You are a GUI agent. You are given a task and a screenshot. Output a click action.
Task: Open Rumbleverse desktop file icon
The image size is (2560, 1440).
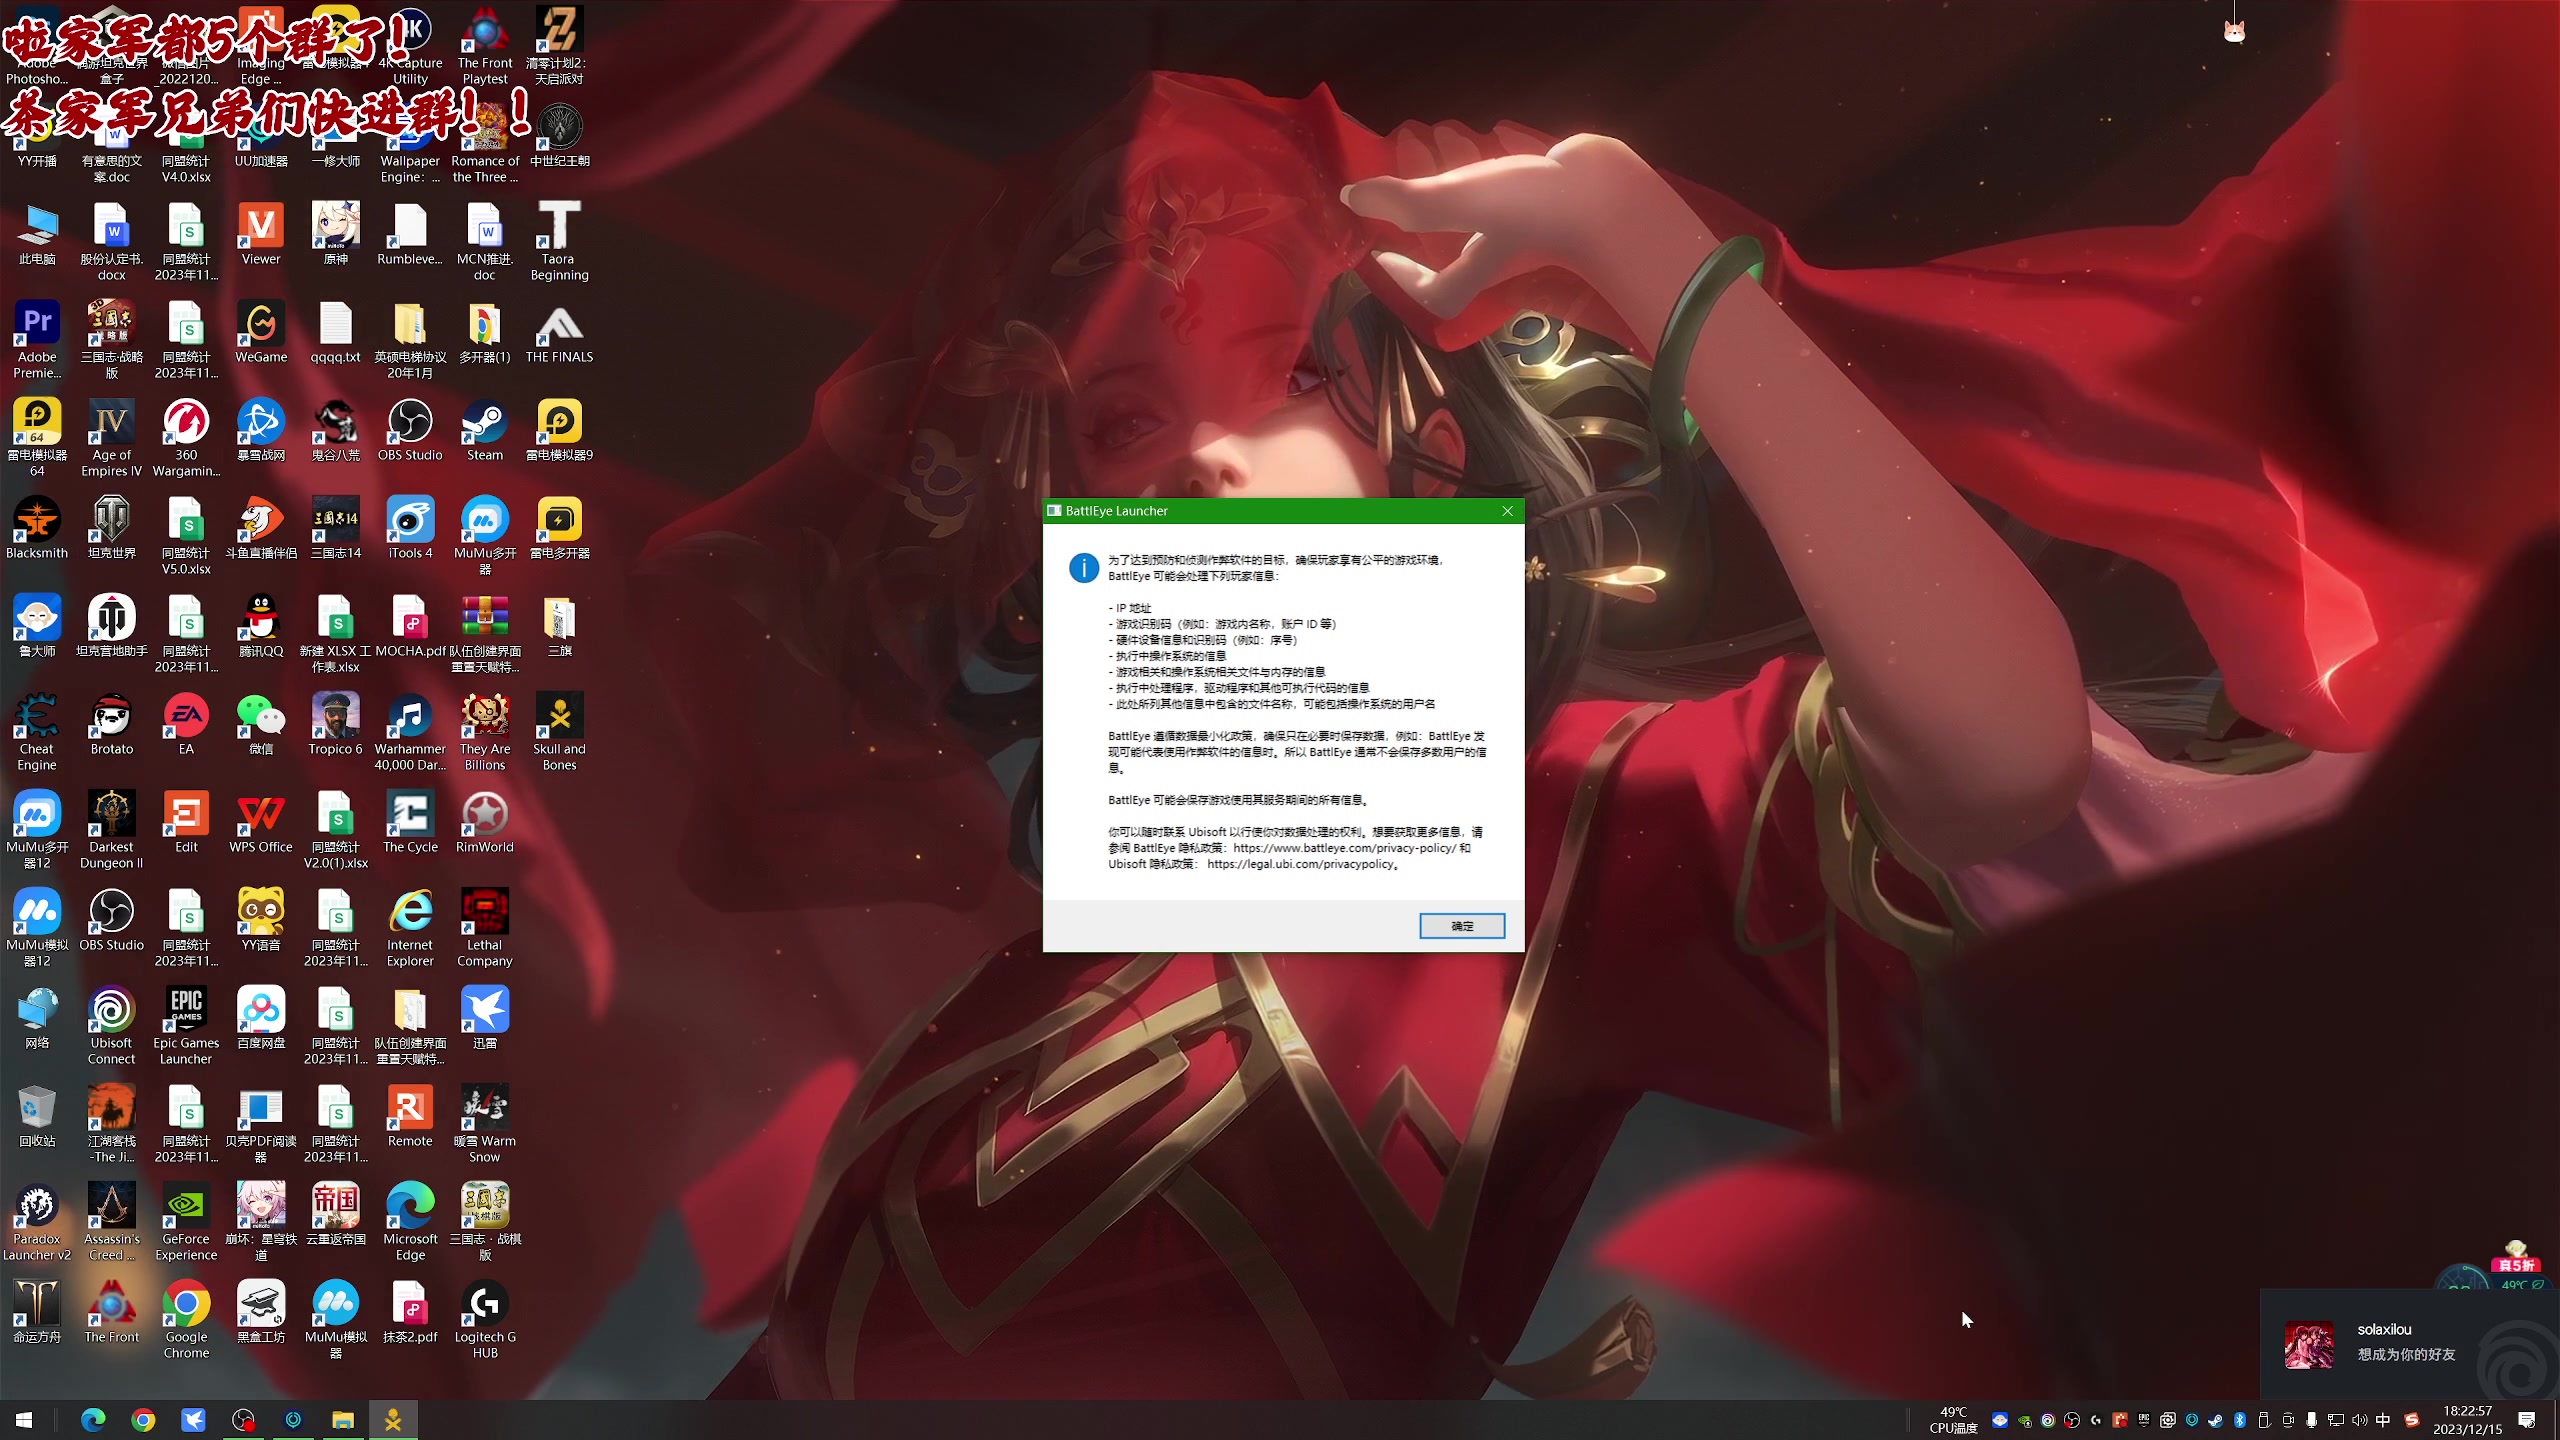click(410, 235)
